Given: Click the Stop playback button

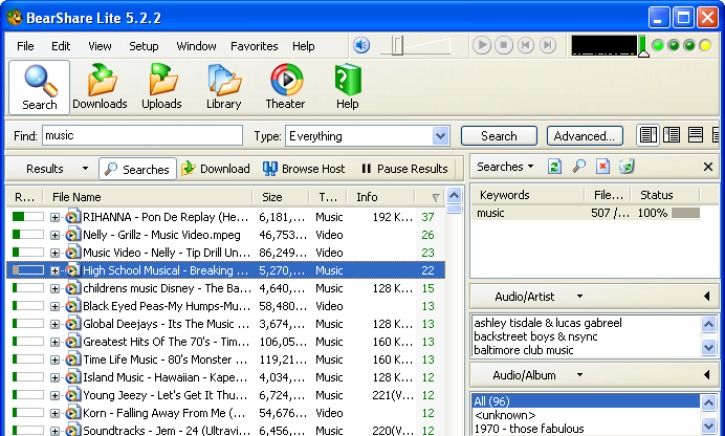Looking at the screenshot, I should click(x=504, y=45).
